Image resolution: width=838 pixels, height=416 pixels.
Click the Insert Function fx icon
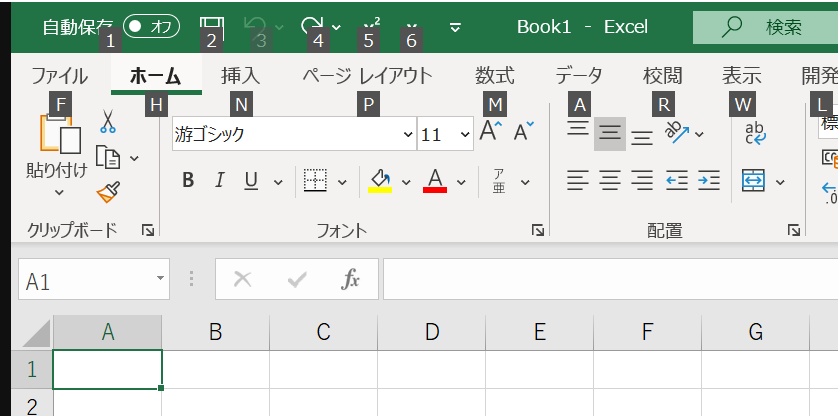[351, 279]
